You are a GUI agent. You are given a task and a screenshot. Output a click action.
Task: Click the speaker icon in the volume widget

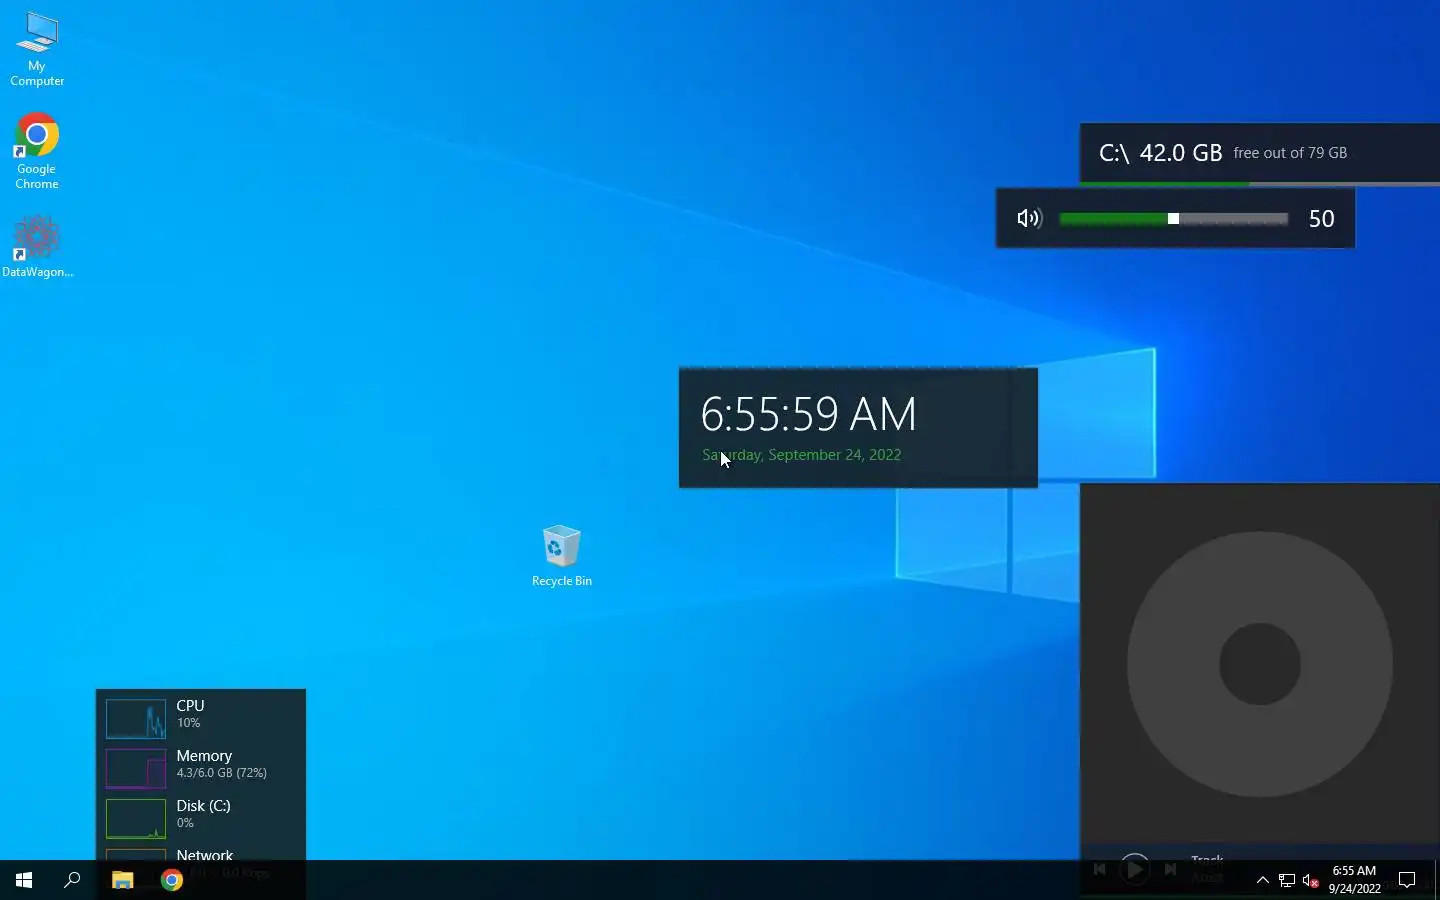[x=1029, y=218]
